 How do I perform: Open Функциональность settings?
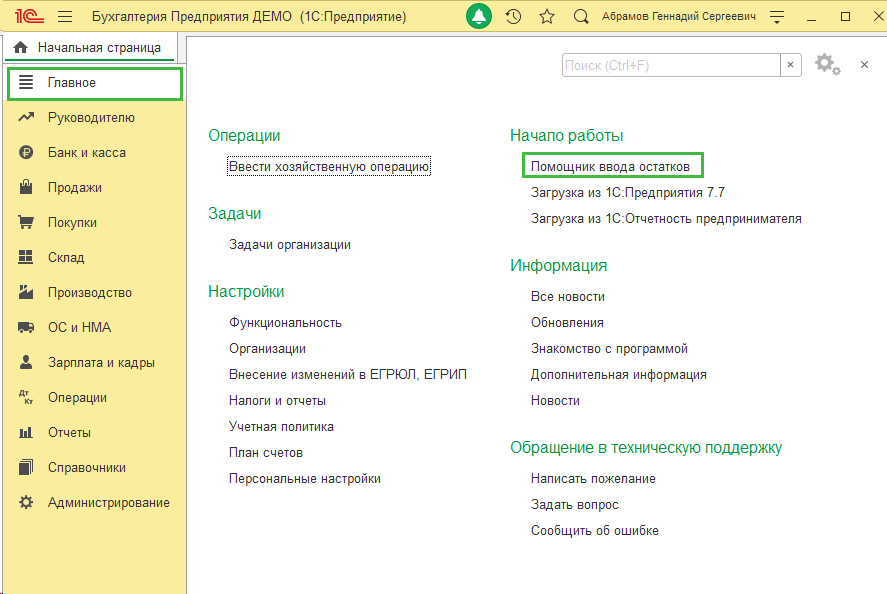coord(285,323)
